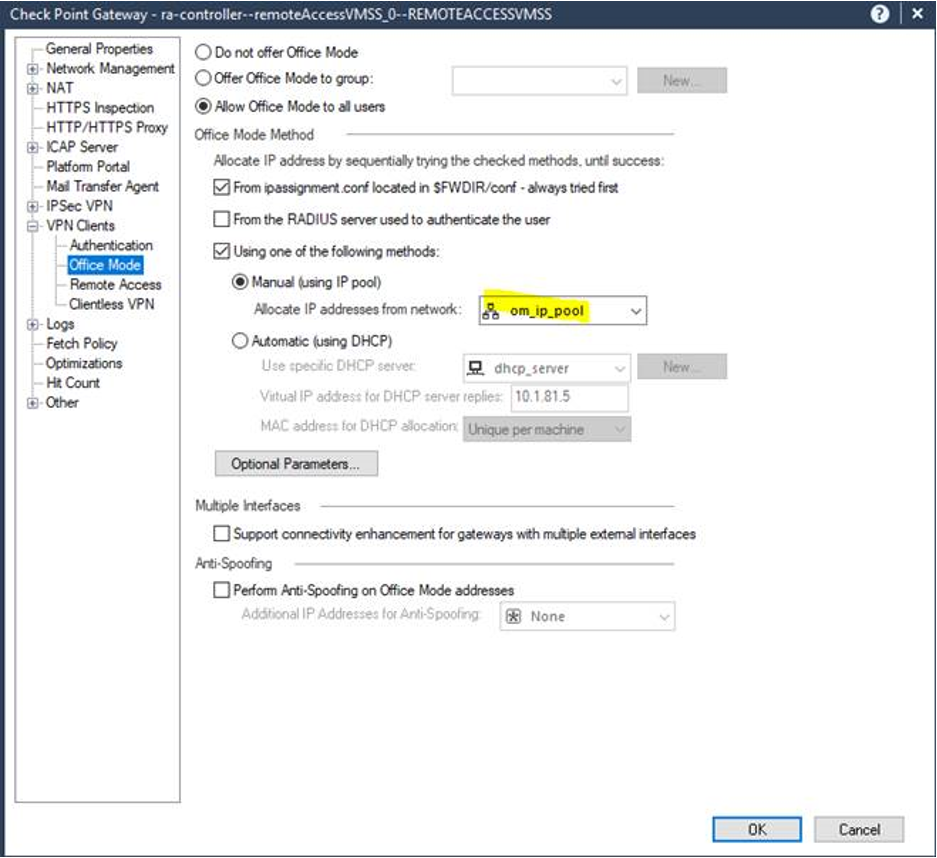Expand the Other tree node
The height and width of the screenshot is (858, 937).
(33, 403)
